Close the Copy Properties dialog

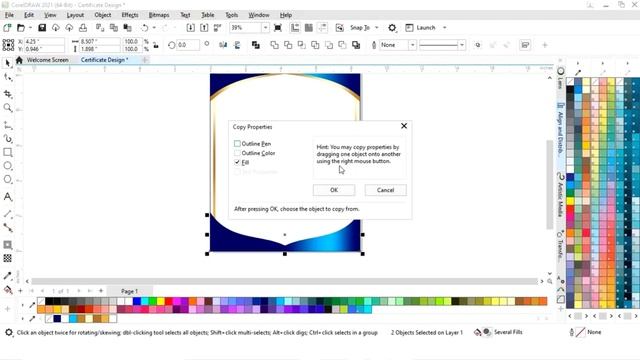coord(404,126)
